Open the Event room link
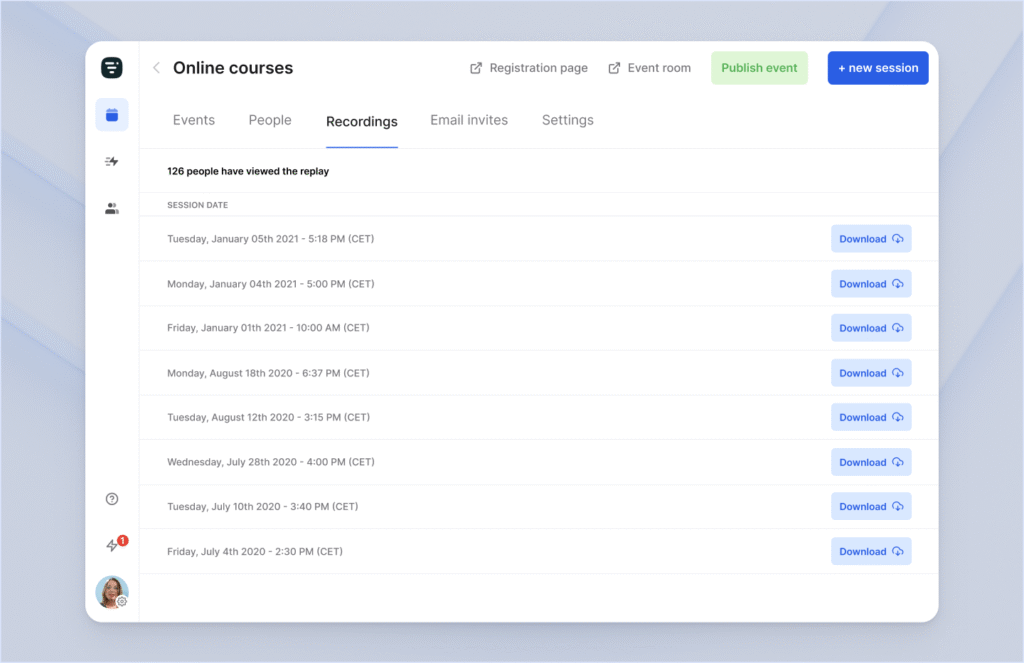The height and width of the screenshot is (663, 1024). pyautogui.click(x=649, y=68)
